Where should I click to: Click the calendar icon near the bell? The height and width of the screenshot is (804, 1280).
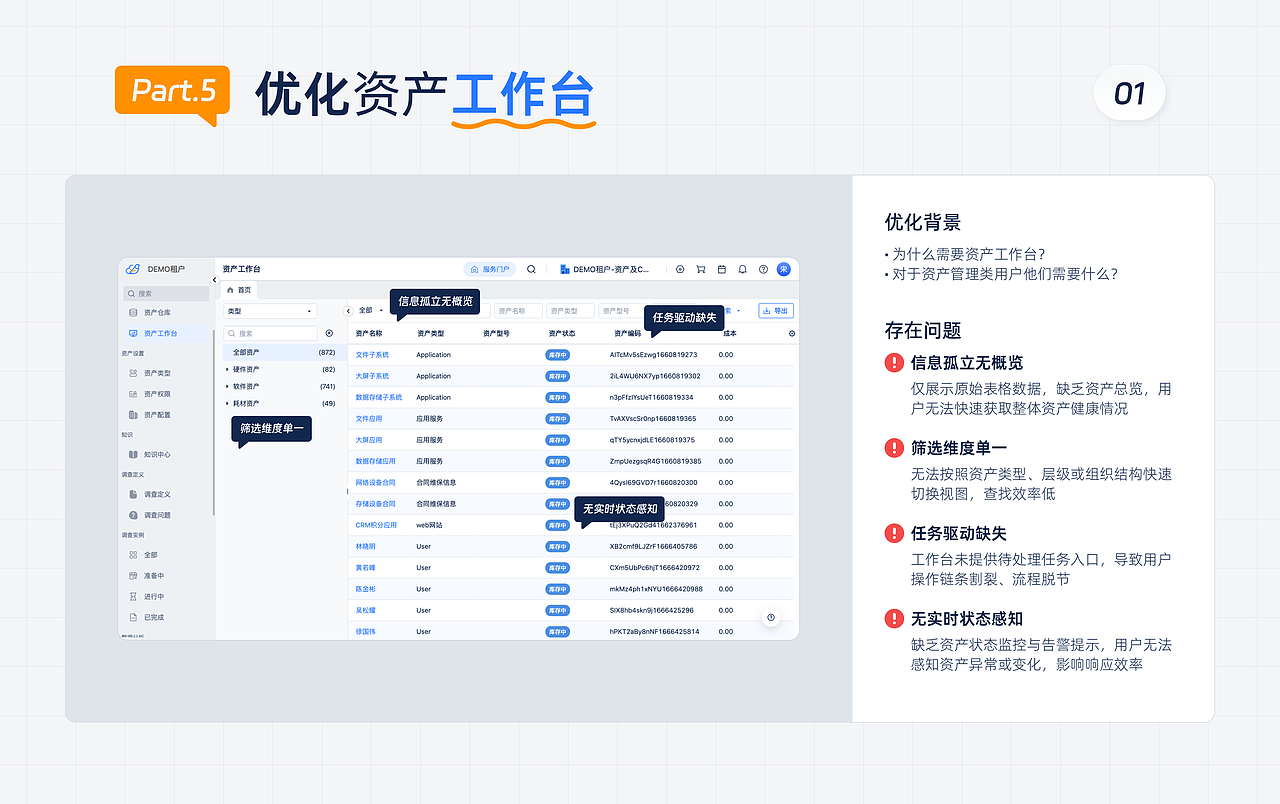722,270
